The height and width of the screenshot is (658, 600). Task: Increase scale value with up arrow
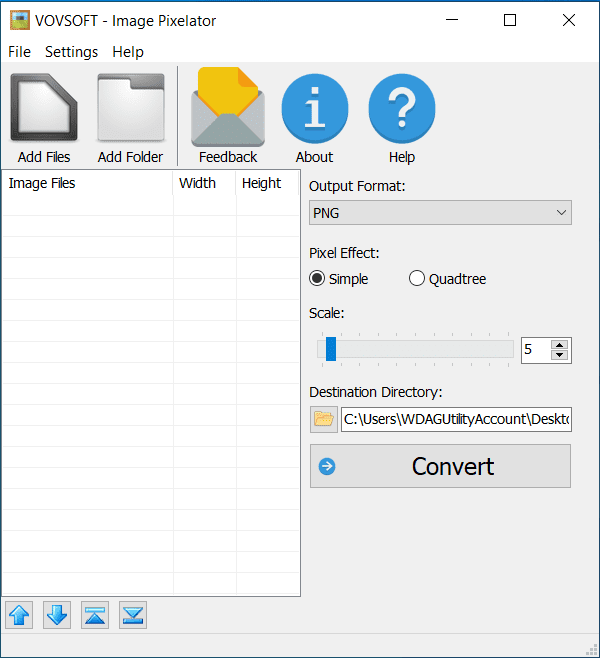tap(559, 345)
